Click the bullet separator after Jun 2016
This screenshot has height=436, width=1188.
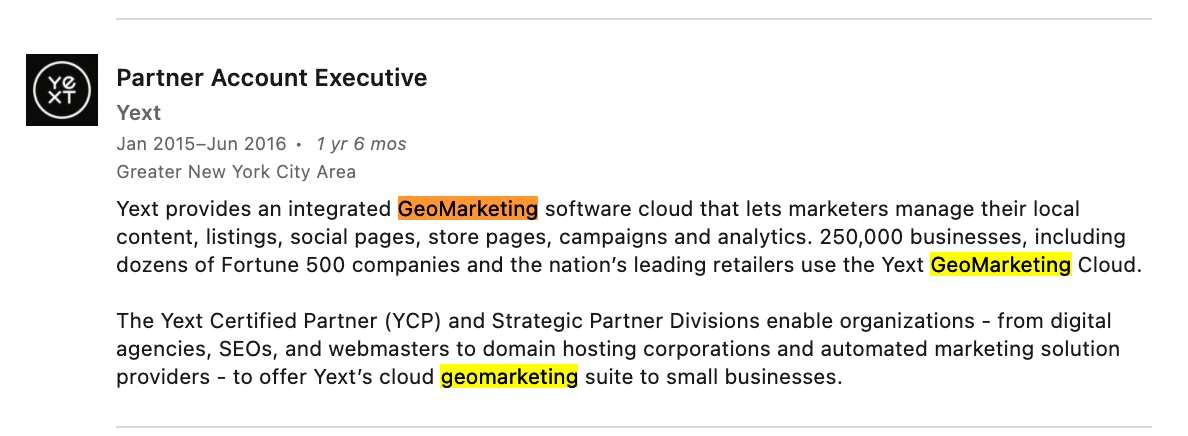point(299,144)
